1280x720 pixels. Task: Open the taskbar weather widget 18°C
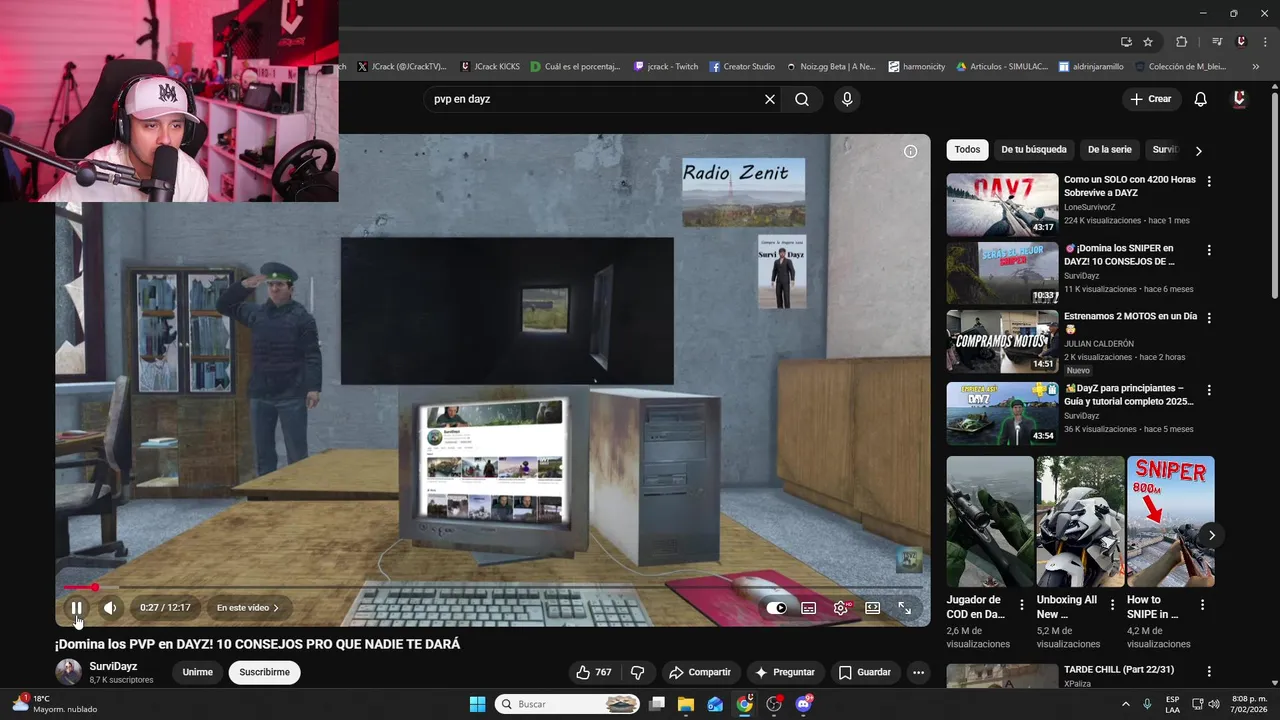coord(55,704)
